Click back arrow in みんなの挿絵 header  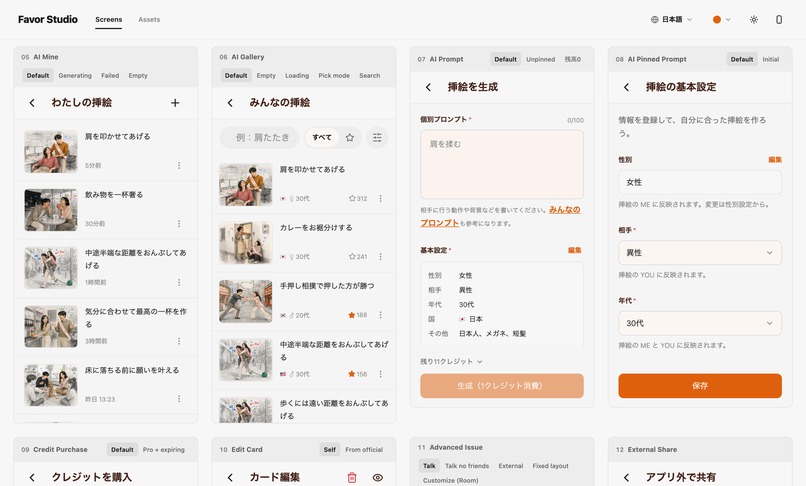230,103
